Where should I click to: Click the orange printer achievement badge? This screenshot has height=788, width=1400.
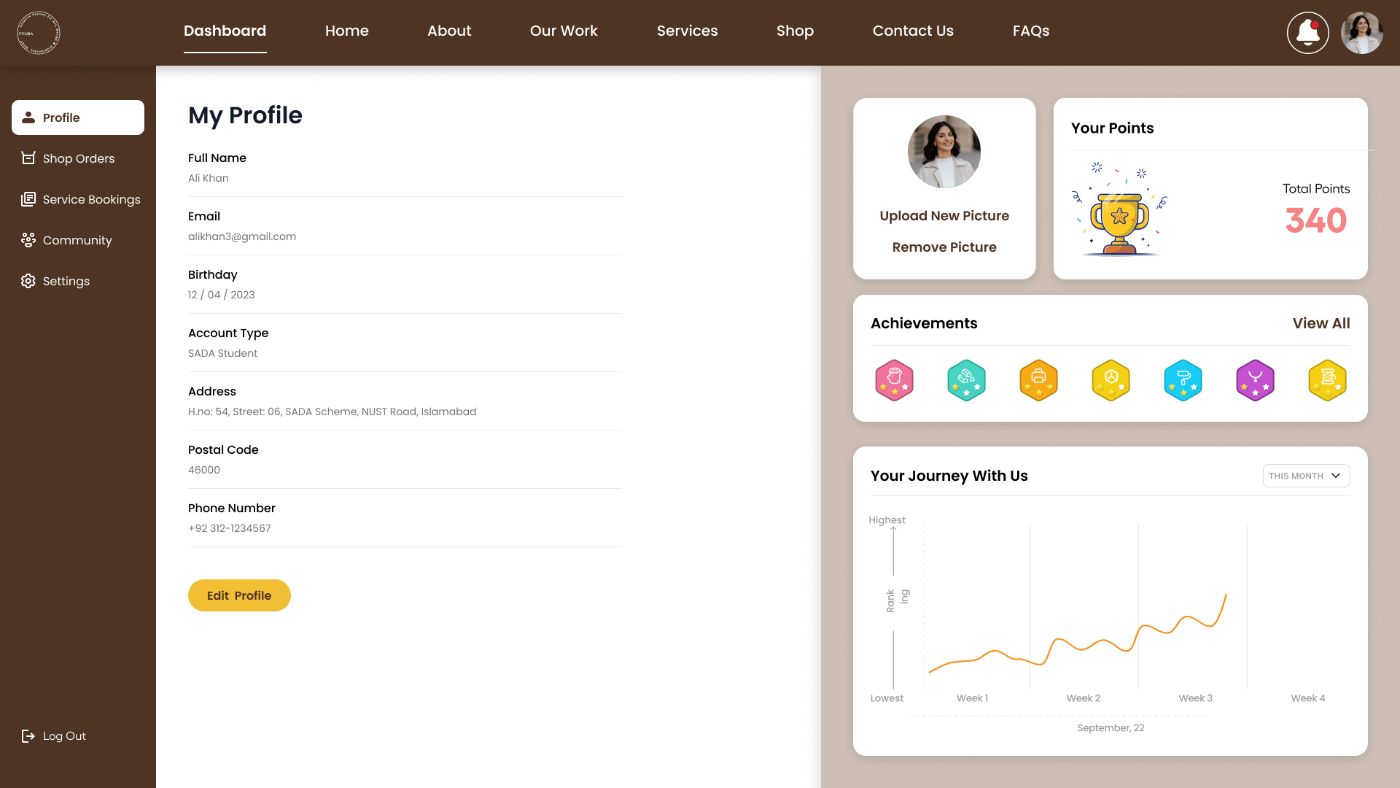coord(1038,381)
